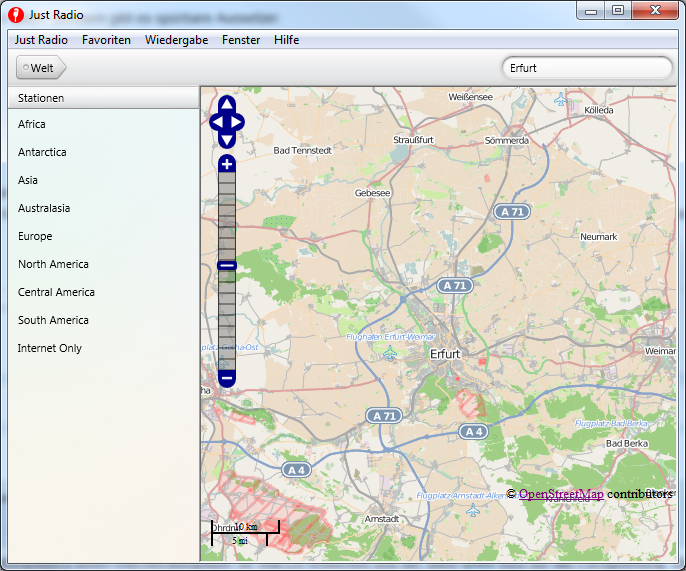This screenshot has height=571, width=686.
Task: Open the Wiedergabe menu
Action: (x=176, y=40)
